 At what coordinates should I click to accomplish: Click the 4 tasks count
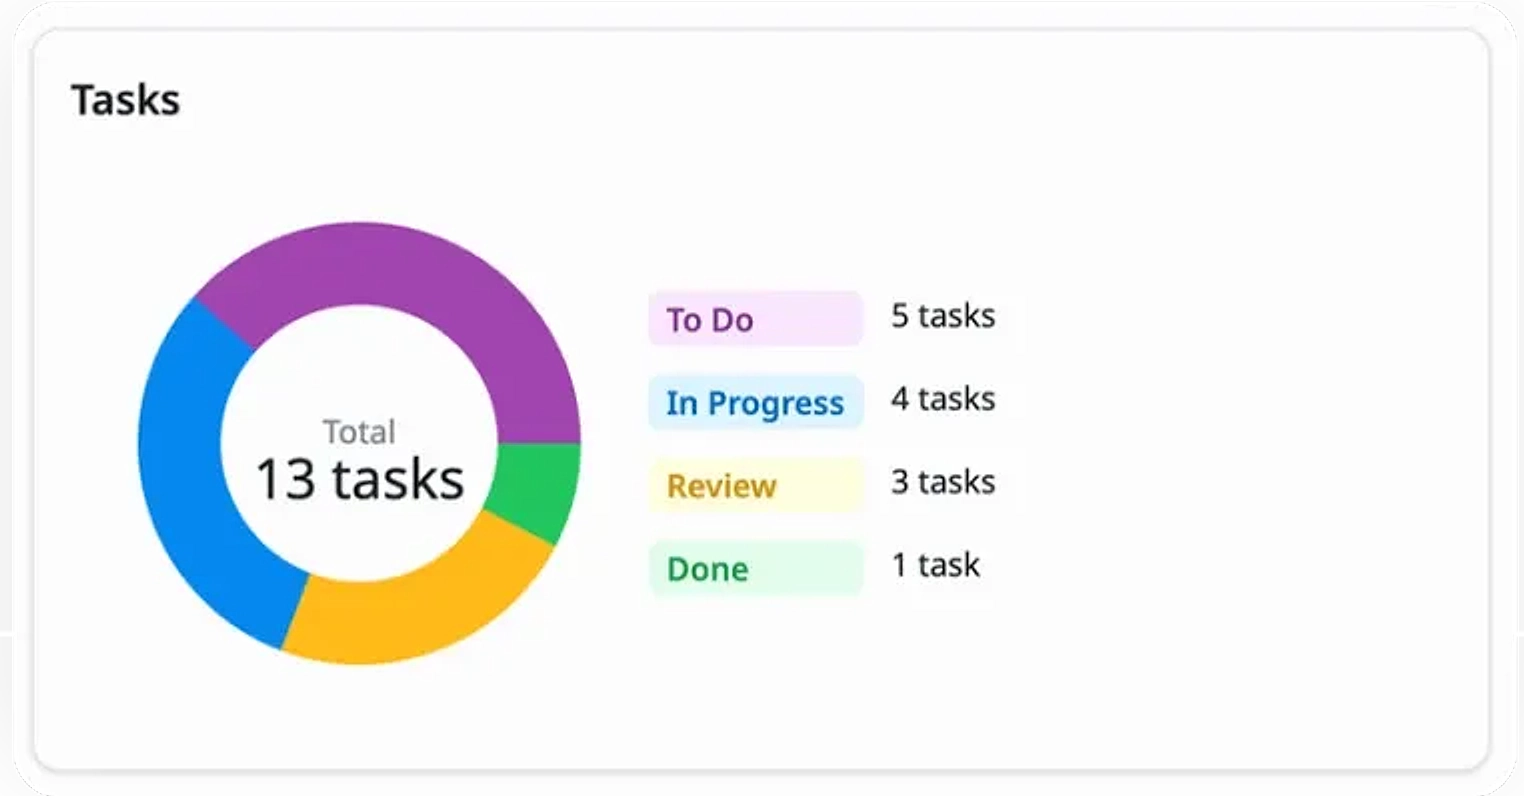(x=943, y=399)
